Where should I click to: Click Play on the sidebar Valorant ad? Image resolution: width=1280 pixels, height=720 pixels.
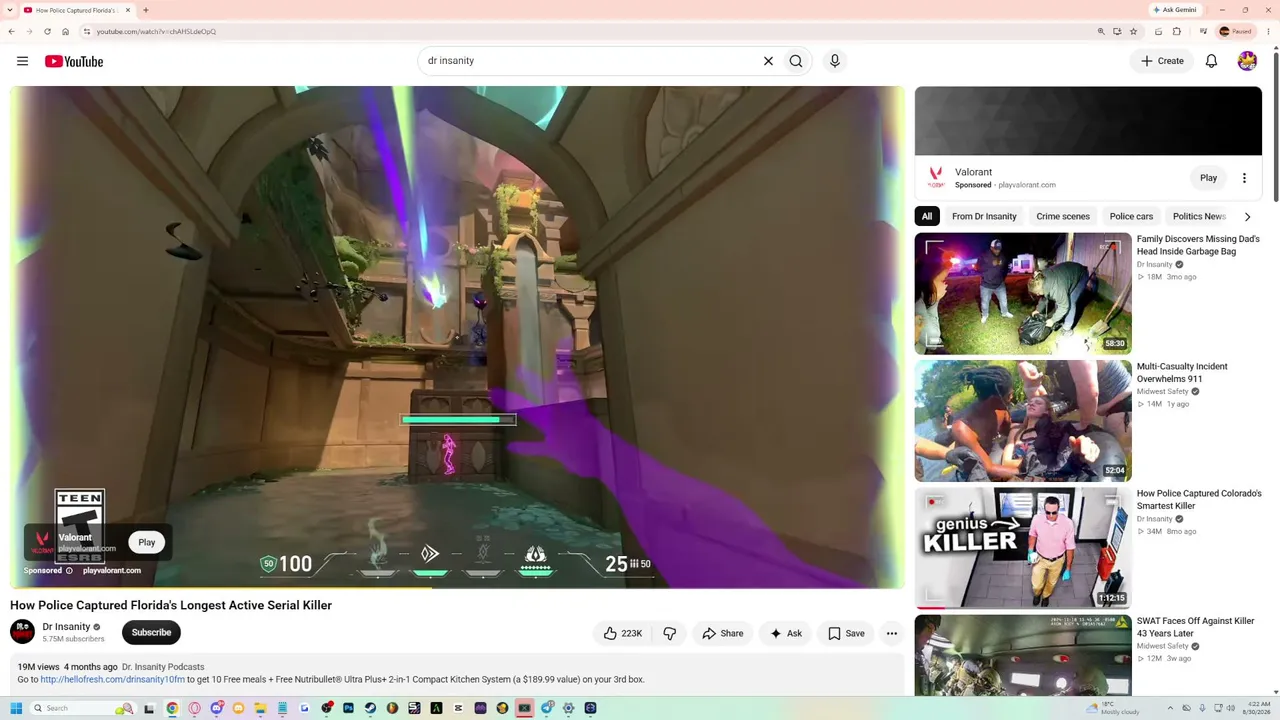(1208, 178)
